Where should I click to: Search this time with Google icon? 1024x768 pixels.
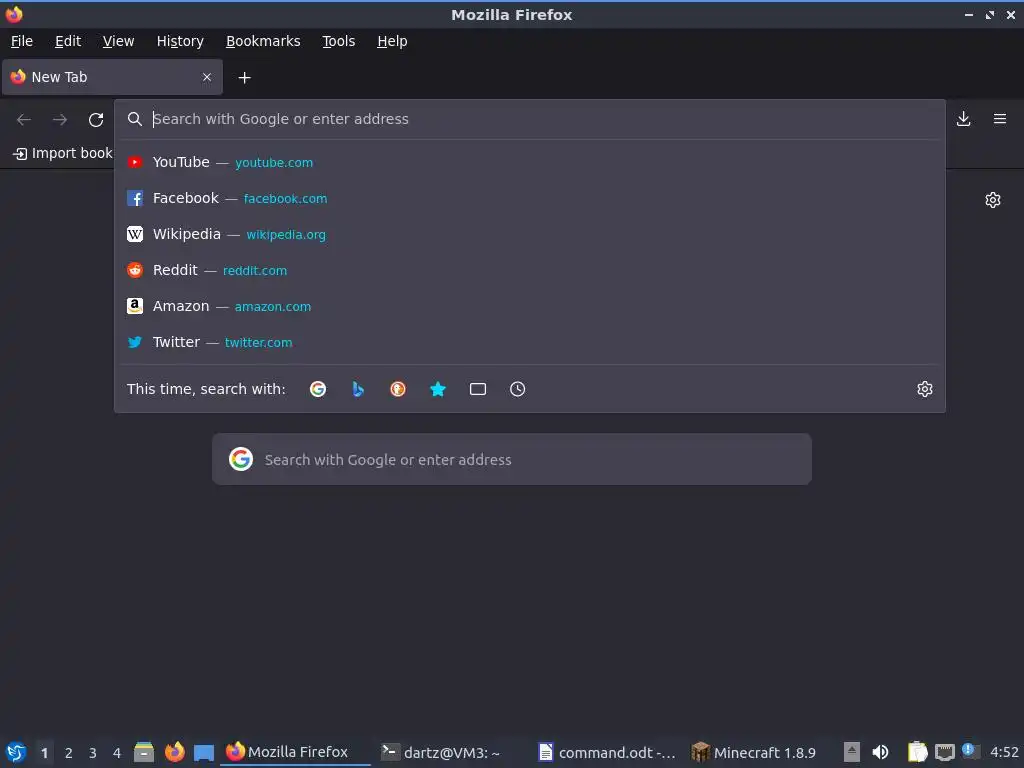pos(318,389)
